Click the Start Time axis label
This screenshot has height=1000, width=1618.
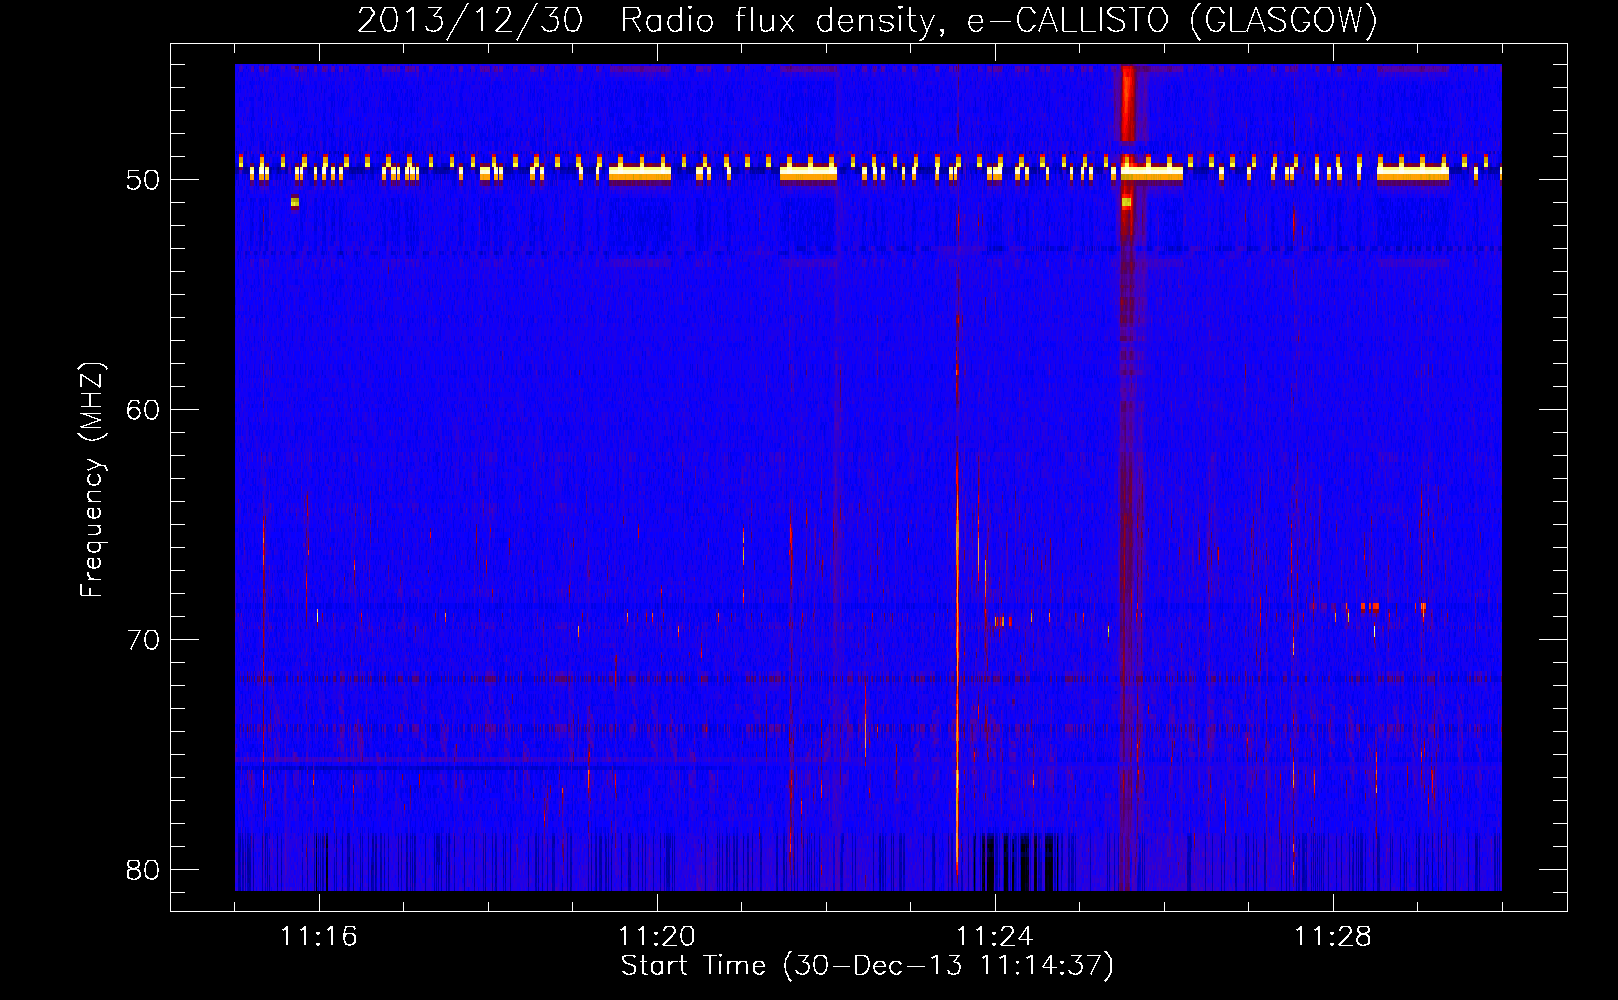click(867, 966)
